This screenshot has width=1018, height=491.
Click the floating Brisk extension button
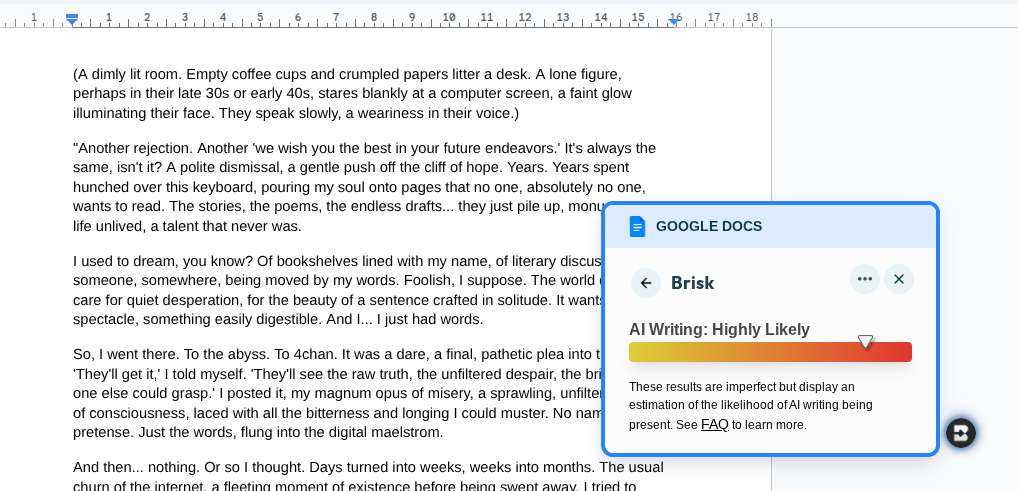tap(961, 433)
